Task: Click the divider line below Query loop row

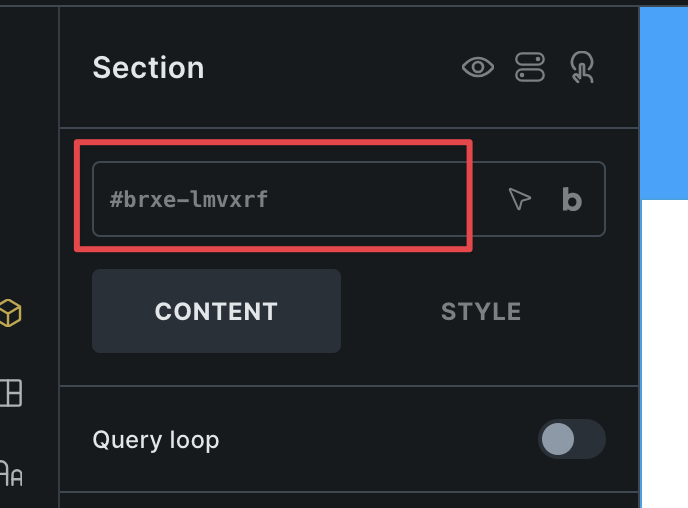Action: (x=349, y=492)
